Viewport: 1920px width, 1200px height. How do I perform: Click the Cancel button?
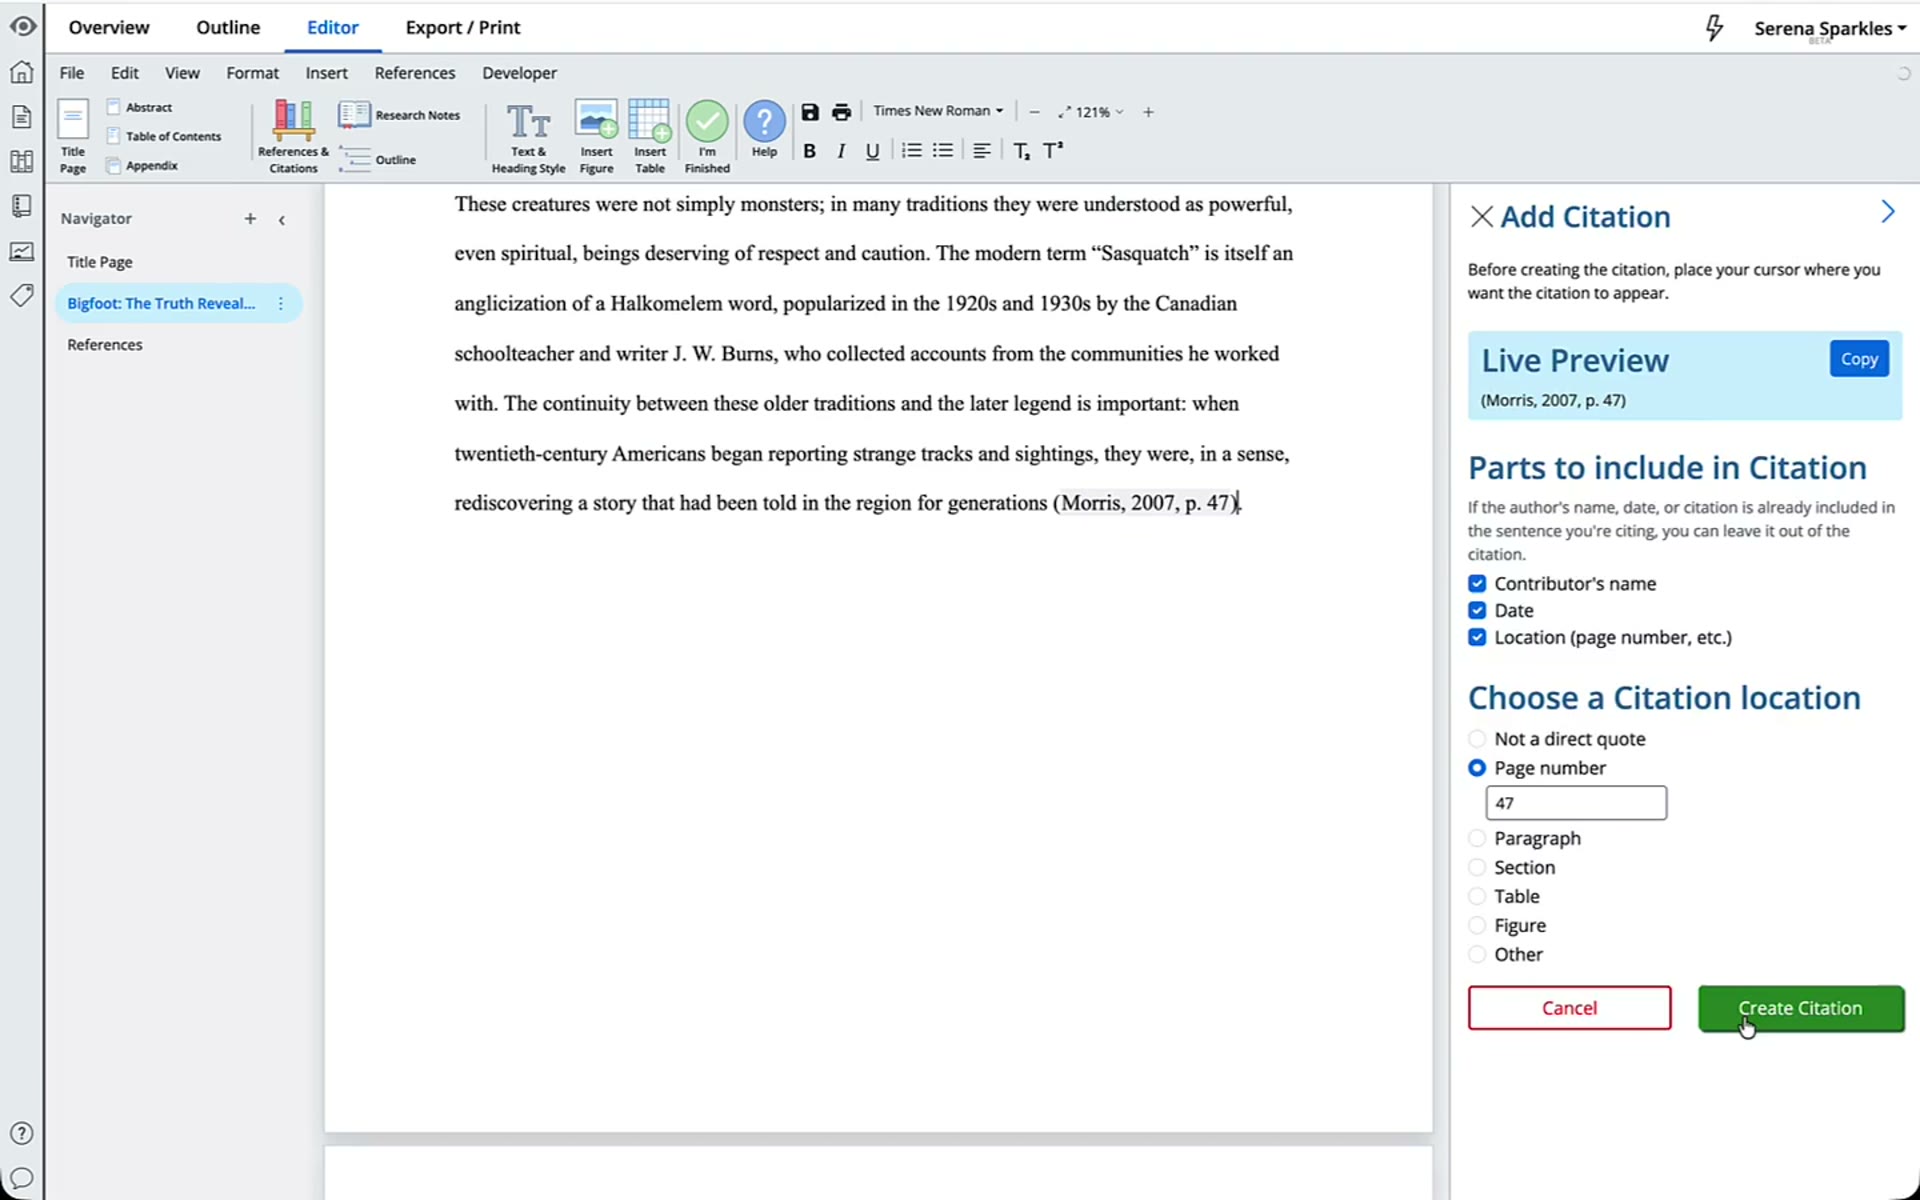[x=1569, y=1008]
